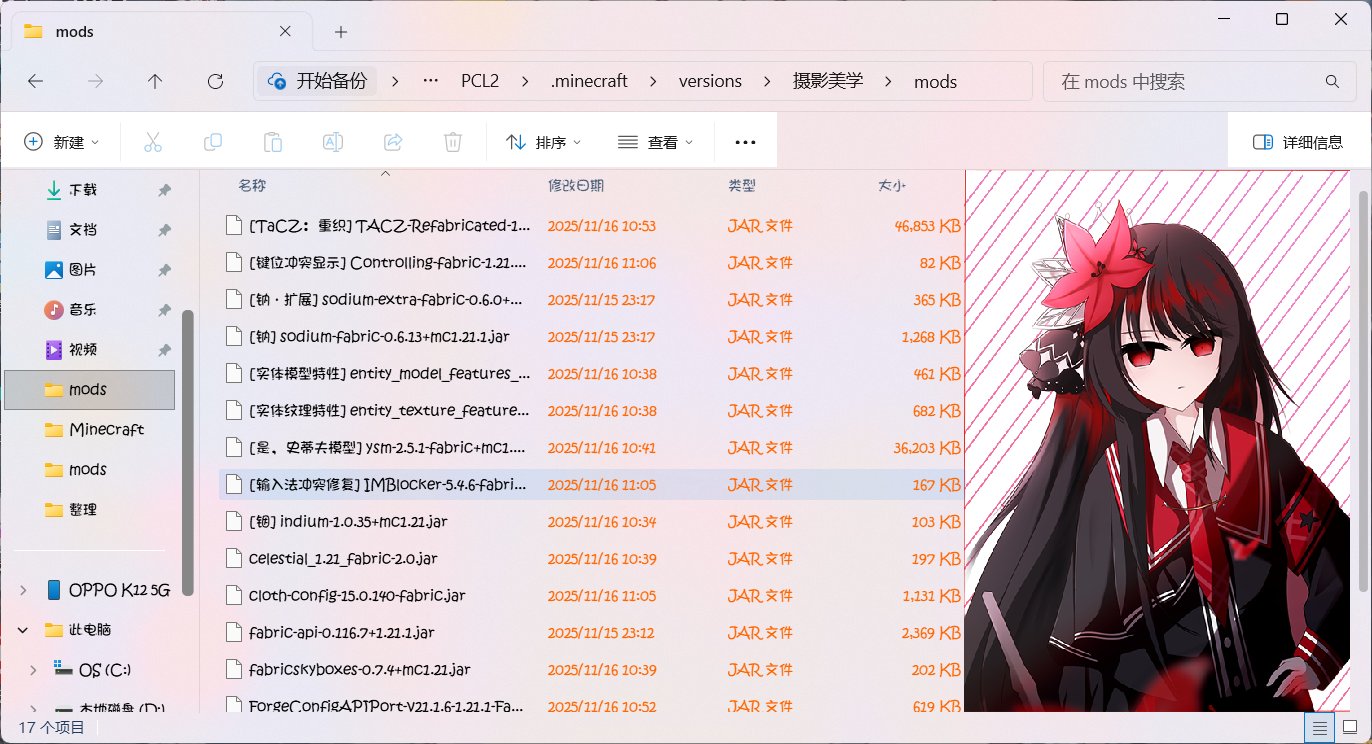Expand the OPPO K12 5G tree node
This screenshot has height=744, width=1372.
(23, 590)
